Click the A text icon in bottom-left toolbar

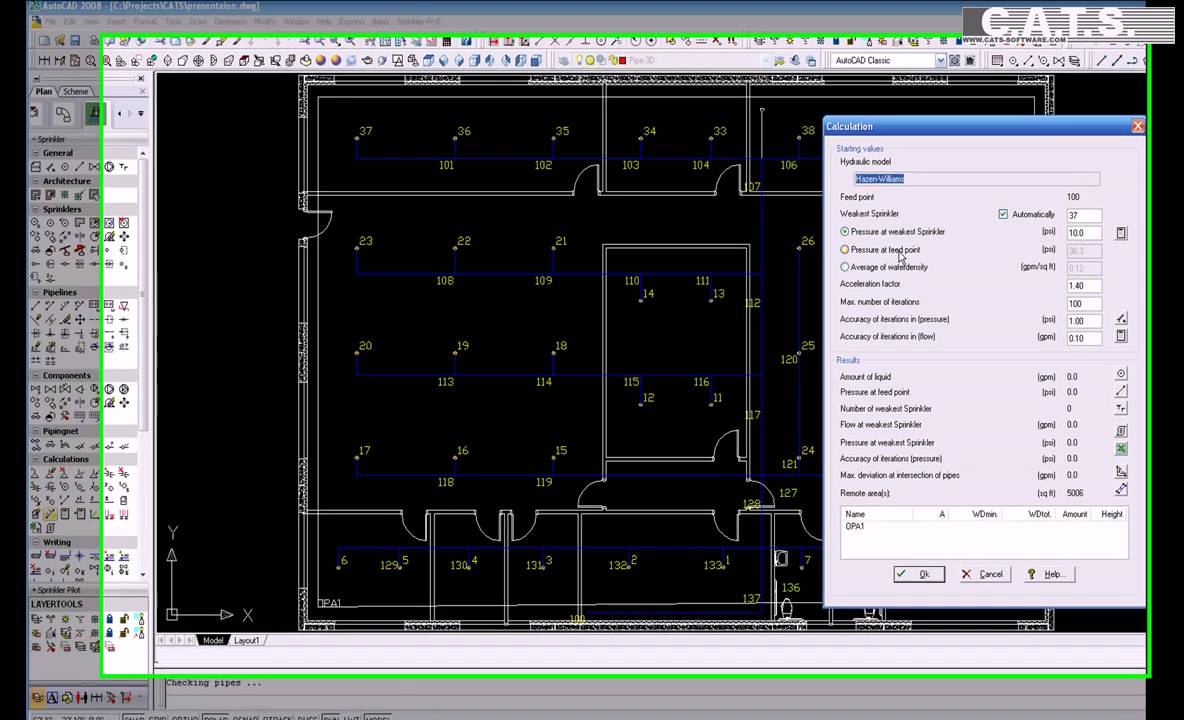click(52, 698)
